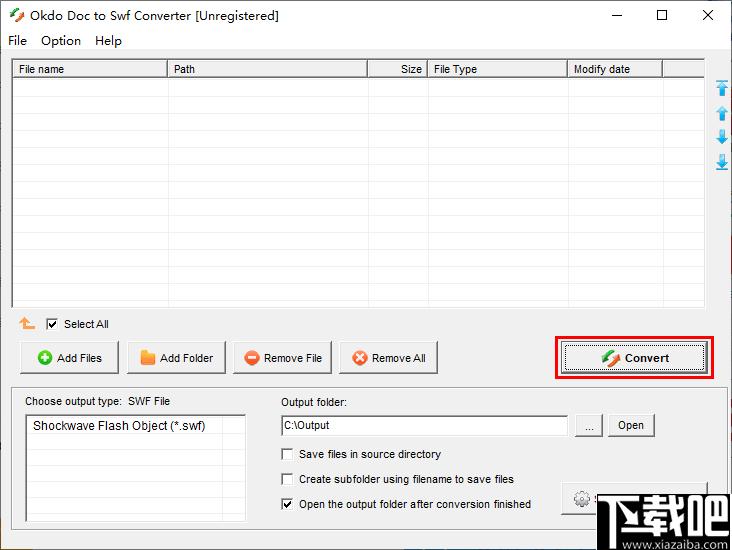Open the Help menu
Screen dimensions: 732x550
tap(108, 41)
